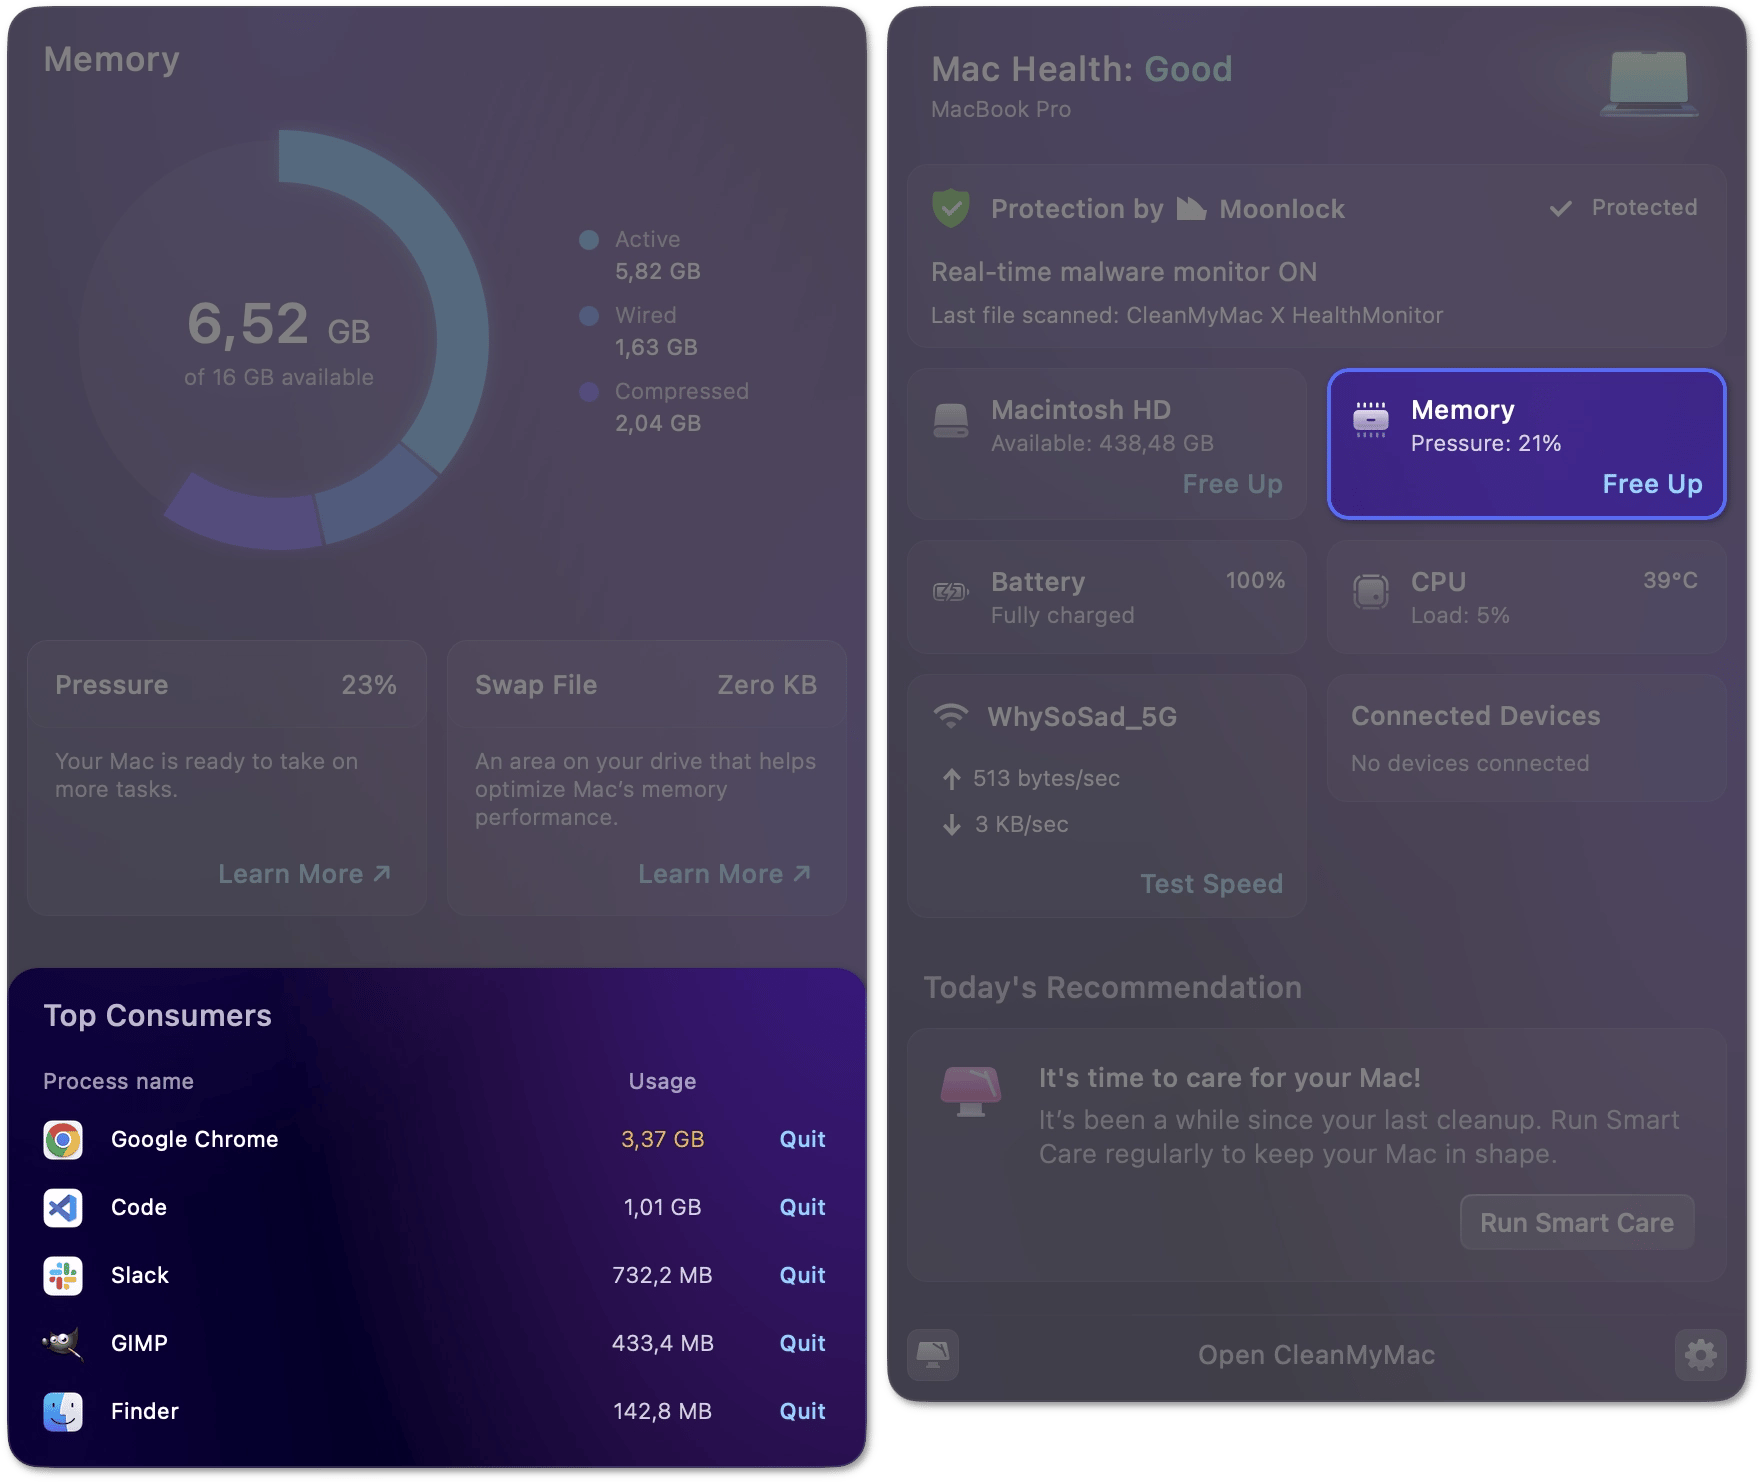Select the Battery card
The height and width of the screenshot is (1482, 1760).
coord(1107,598)
